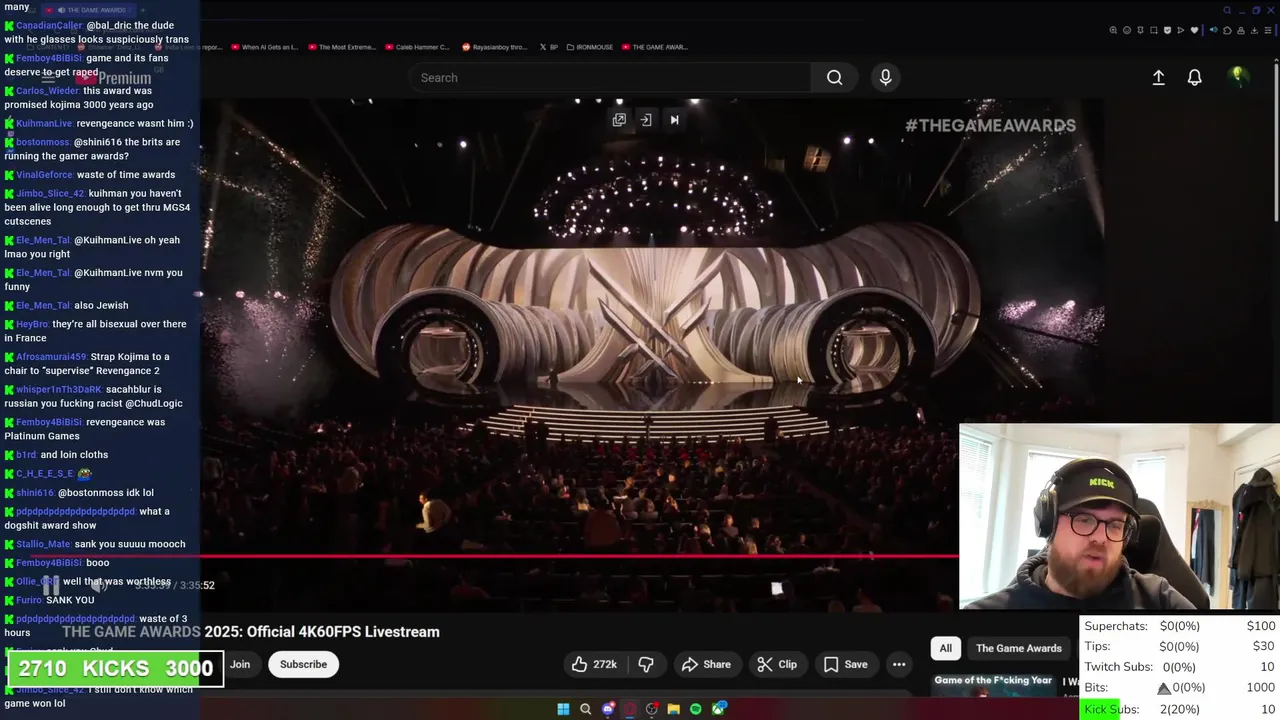Create a clip with the Clip button
Viewport: 1280px width, 720px height.
pyautogui.click(x=777, y=664)
